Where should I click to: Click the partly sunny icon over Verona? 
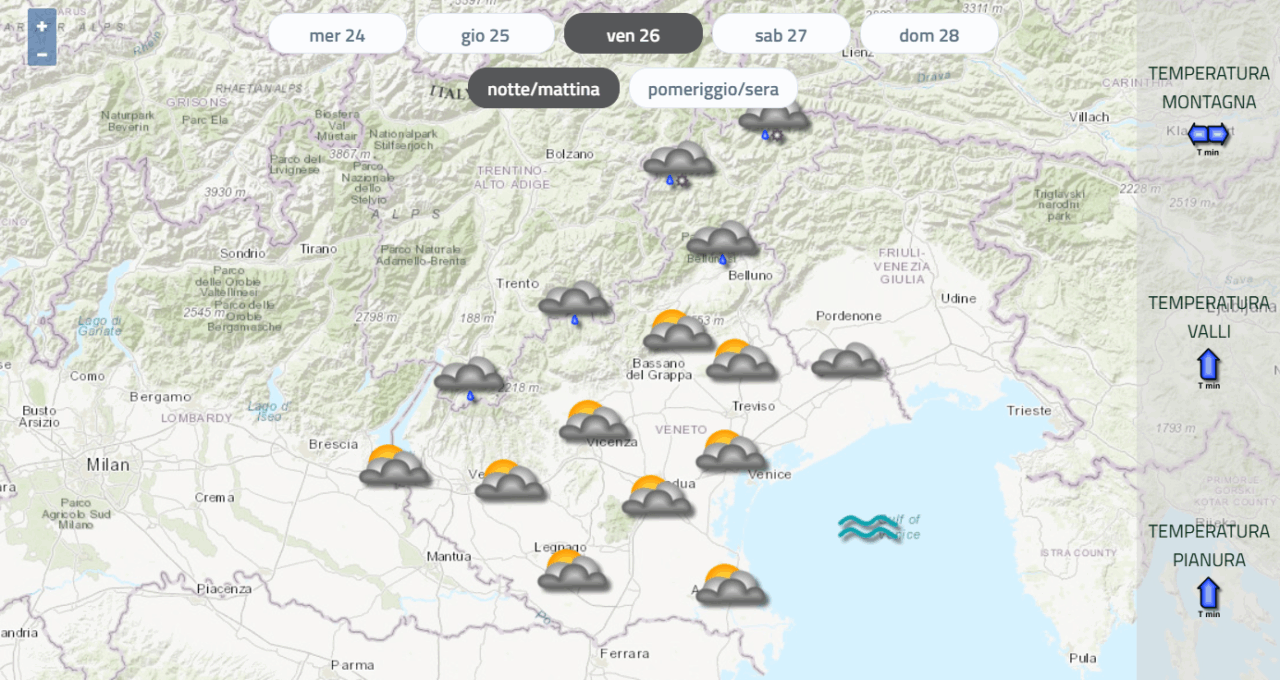[511, 481]
